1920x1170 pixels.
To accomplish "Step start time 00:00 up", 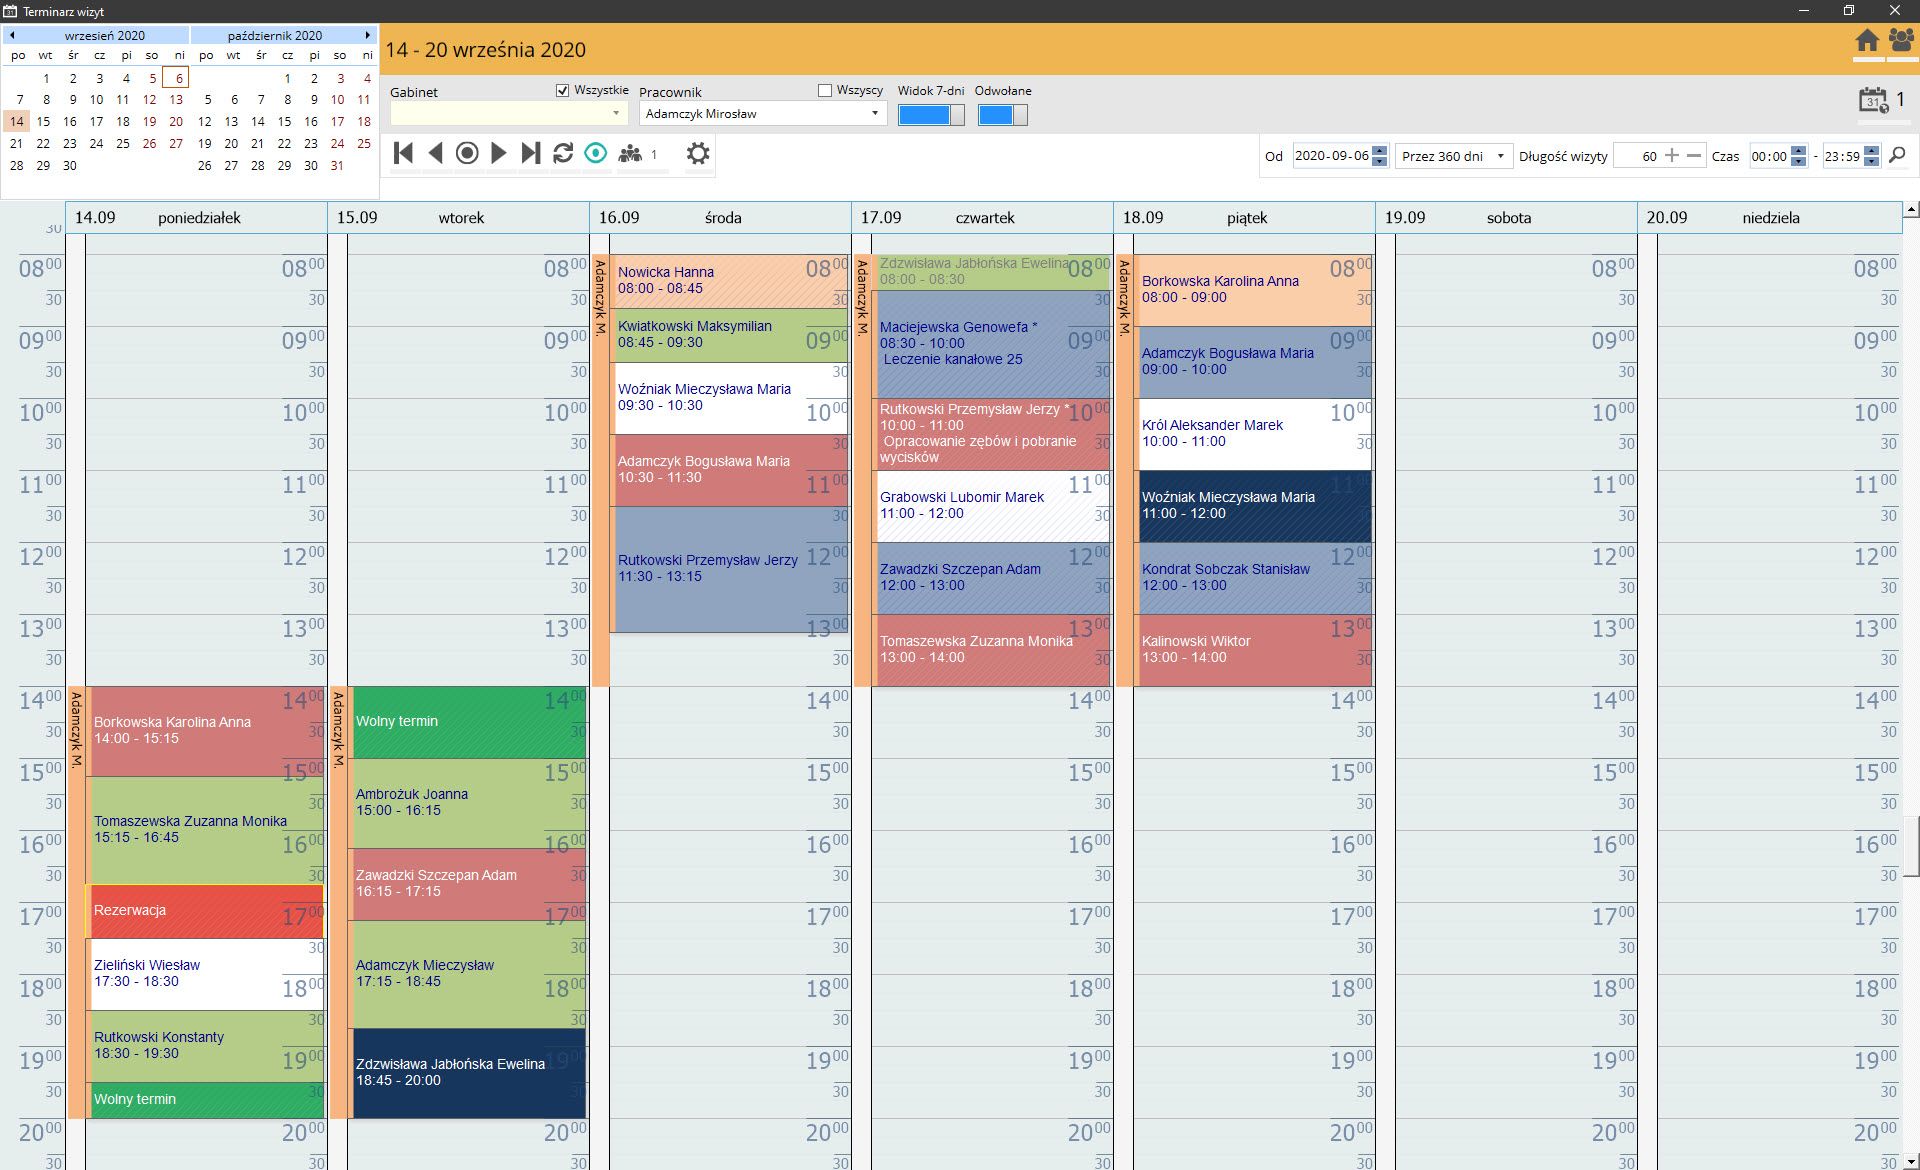I will [x=1799, y=150].
